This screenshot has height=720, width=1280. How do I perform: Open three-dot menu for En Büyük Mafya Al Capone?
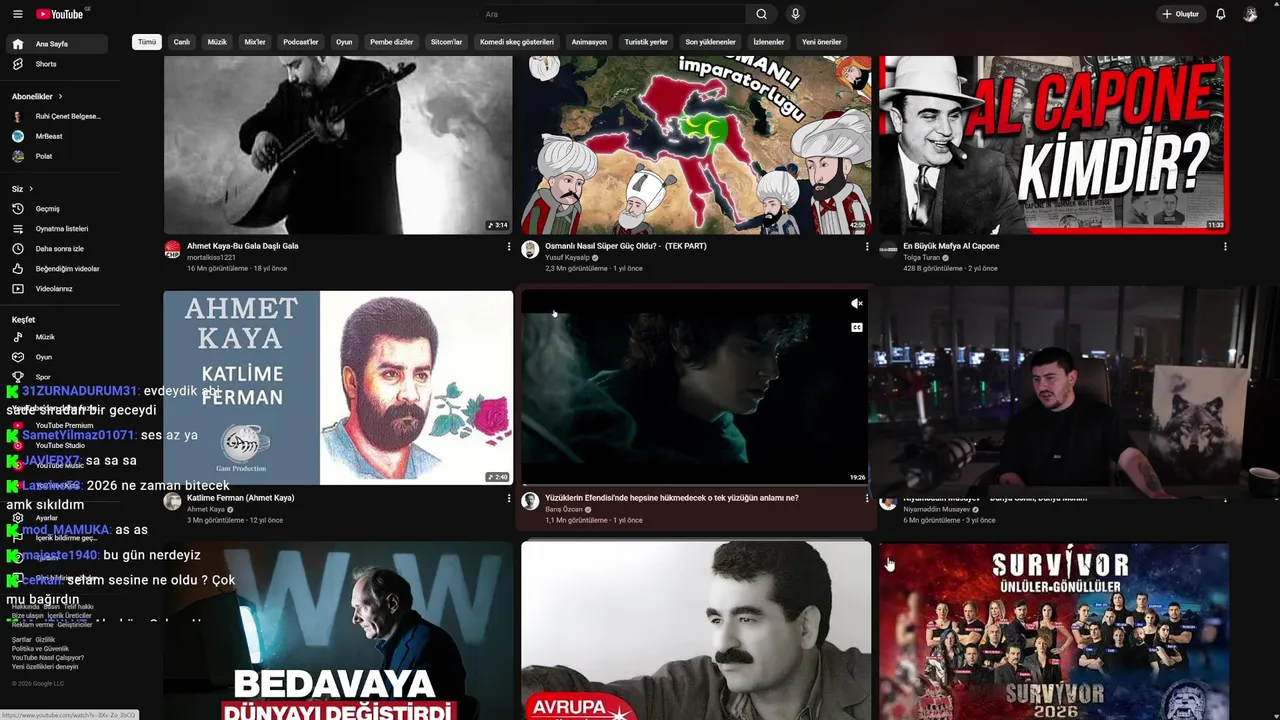pyautogui.click(x=1225, y=247)
